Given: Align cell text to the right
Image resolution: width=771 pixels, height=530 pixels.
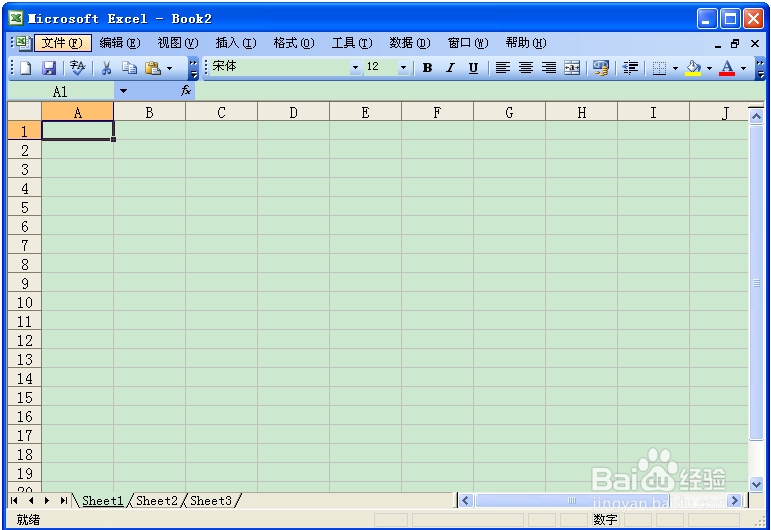Looking at the screenshot, I should pos(549,68).
